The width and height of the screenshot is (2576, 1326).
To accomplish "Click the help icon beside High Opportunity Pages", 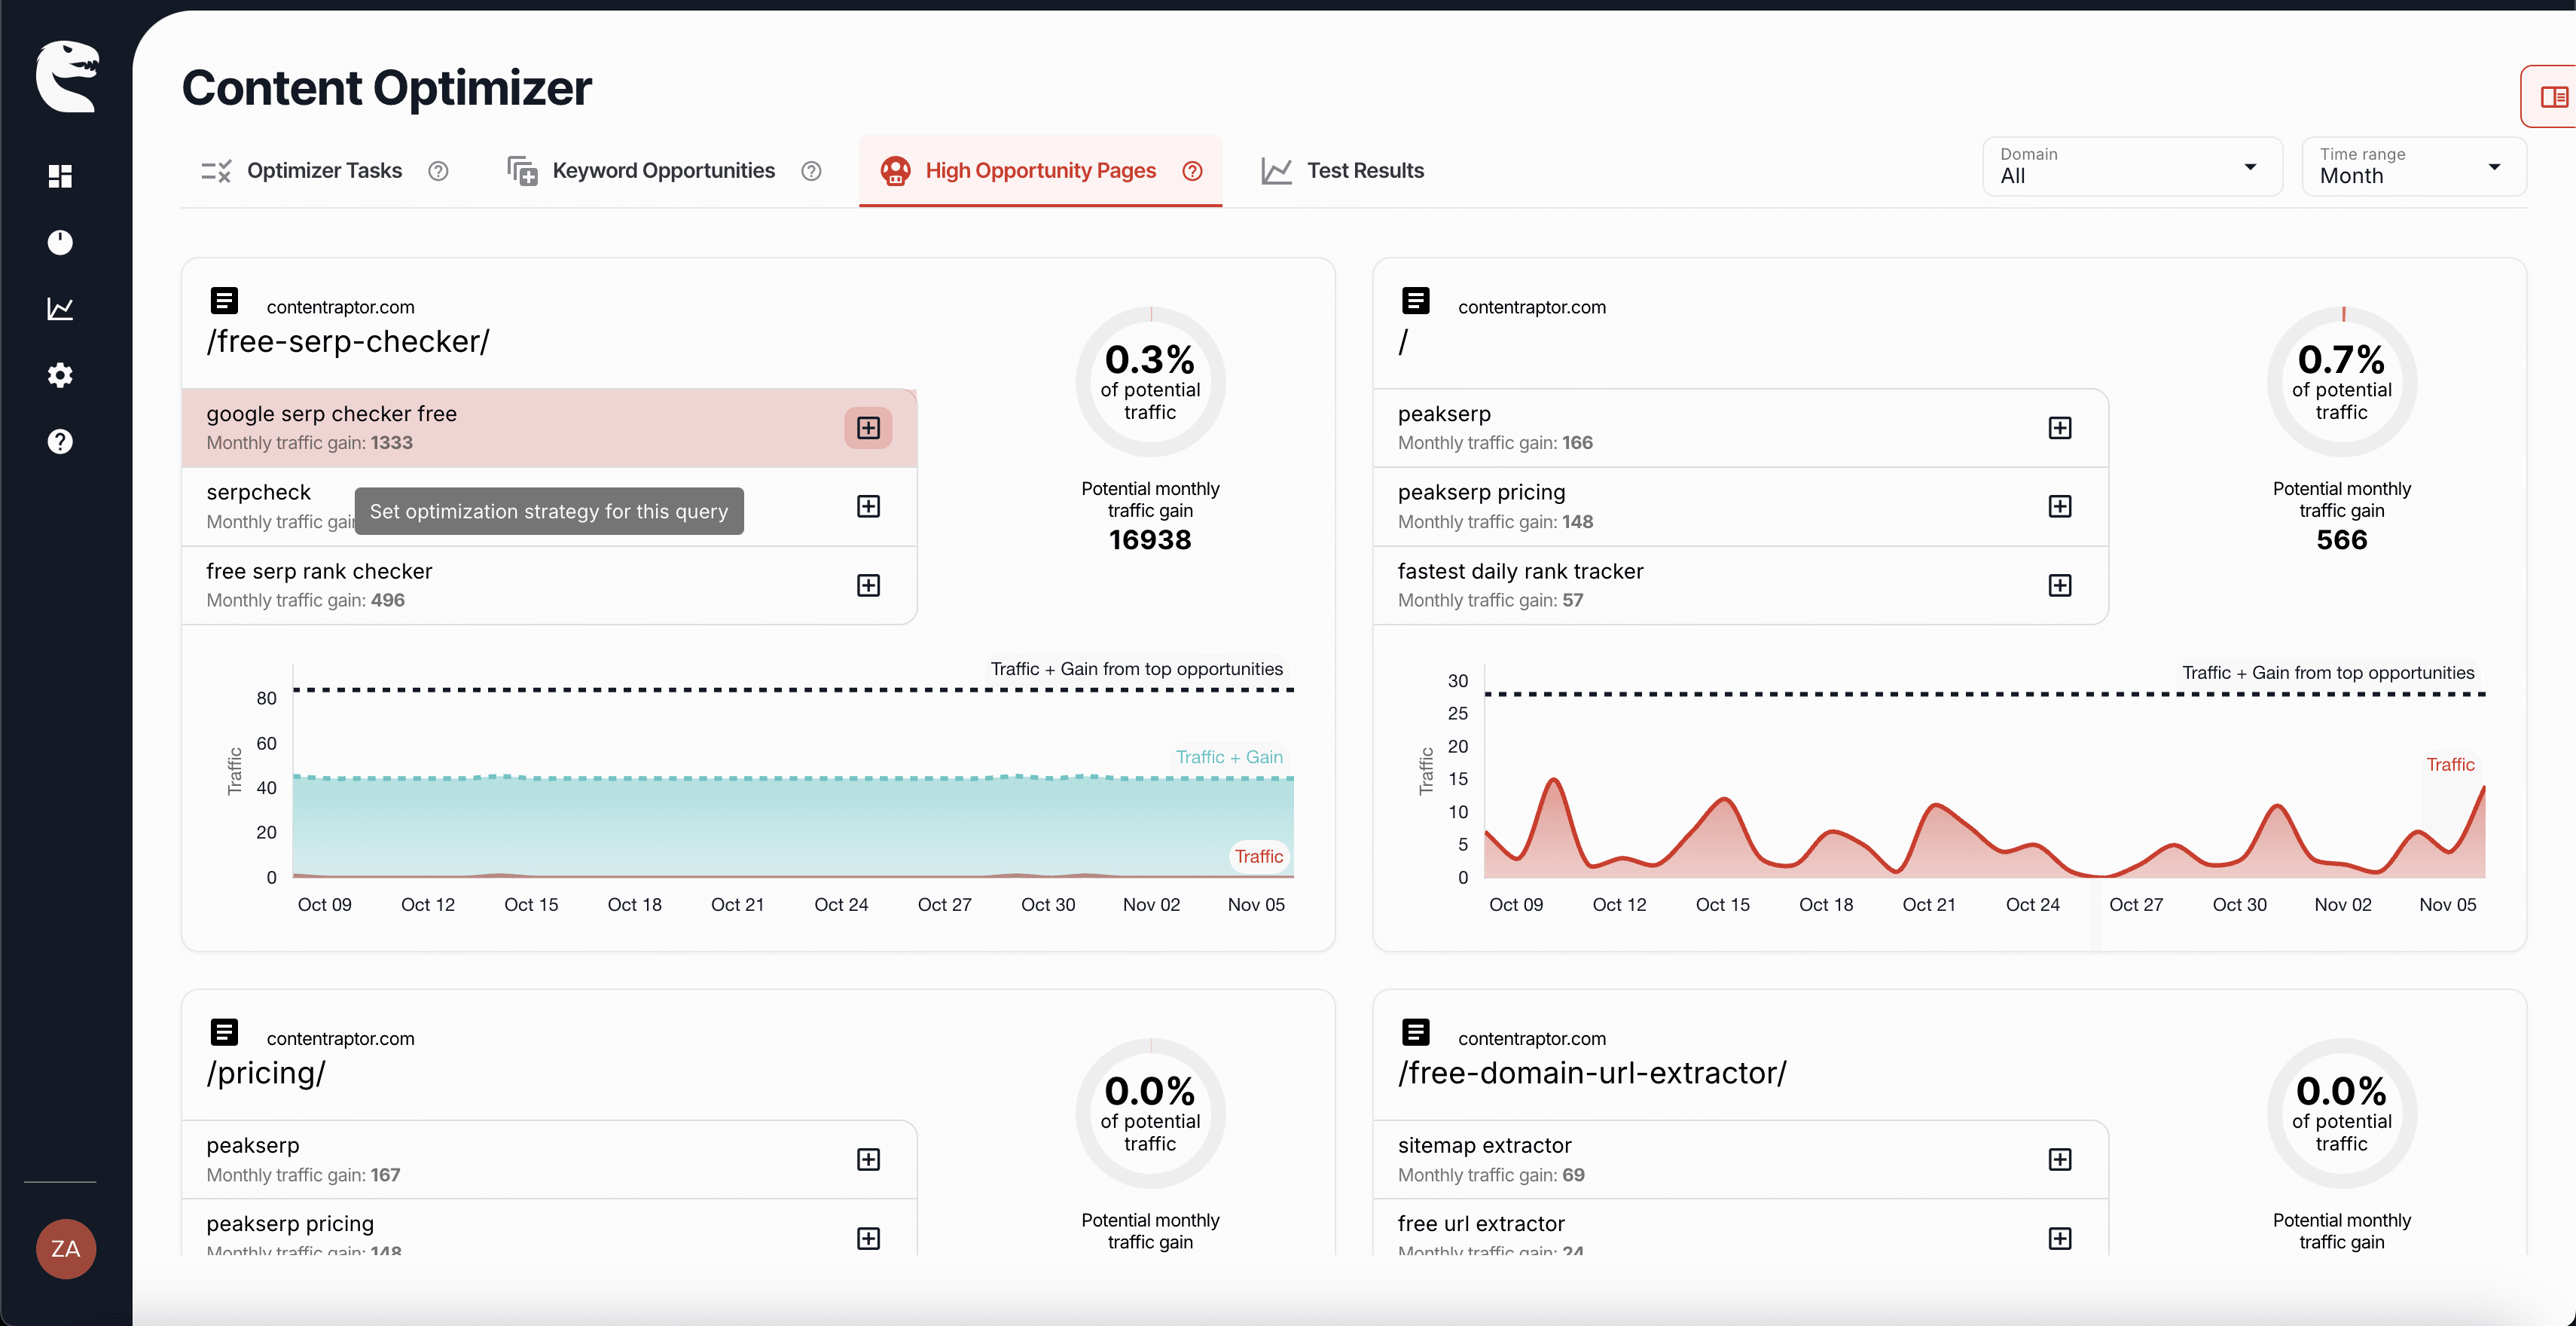I will tap(1193, 171).
